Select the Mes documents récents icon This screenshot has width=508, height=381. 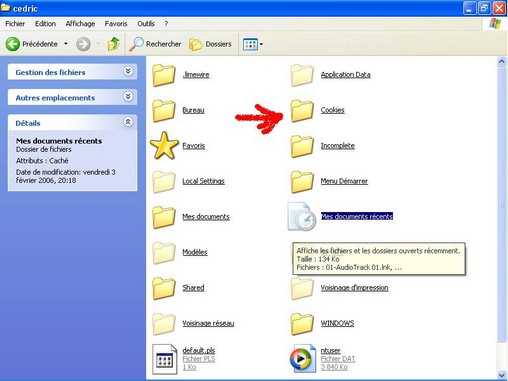point(302,217)
